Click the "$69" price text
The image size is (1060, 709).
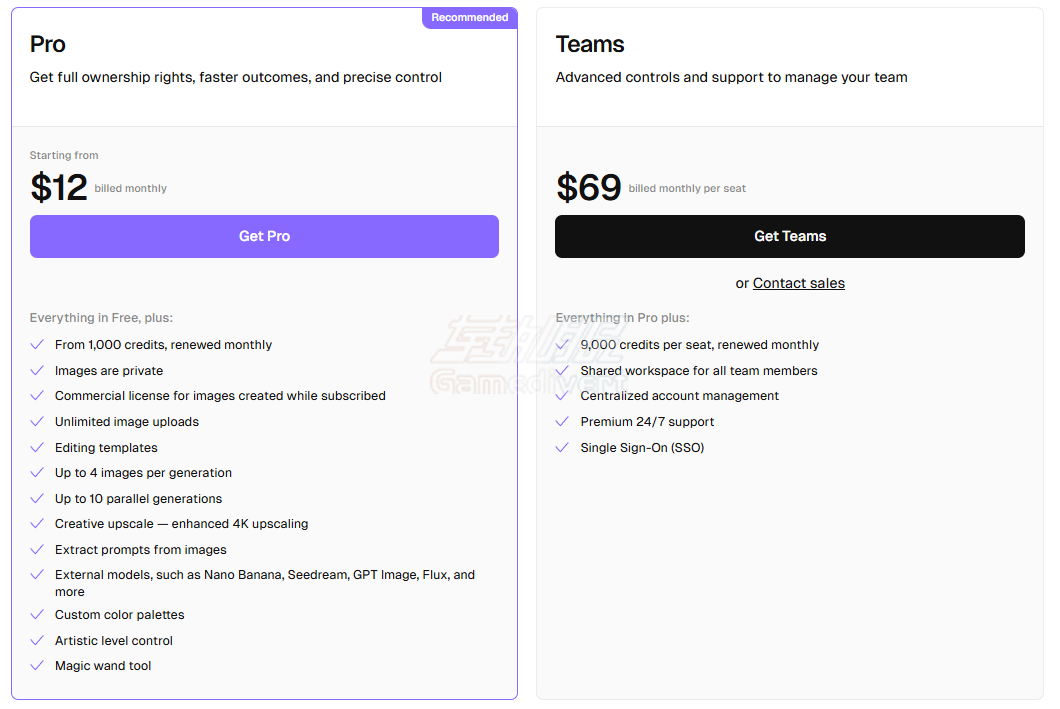pyautogui.click(x=585, y=186)
